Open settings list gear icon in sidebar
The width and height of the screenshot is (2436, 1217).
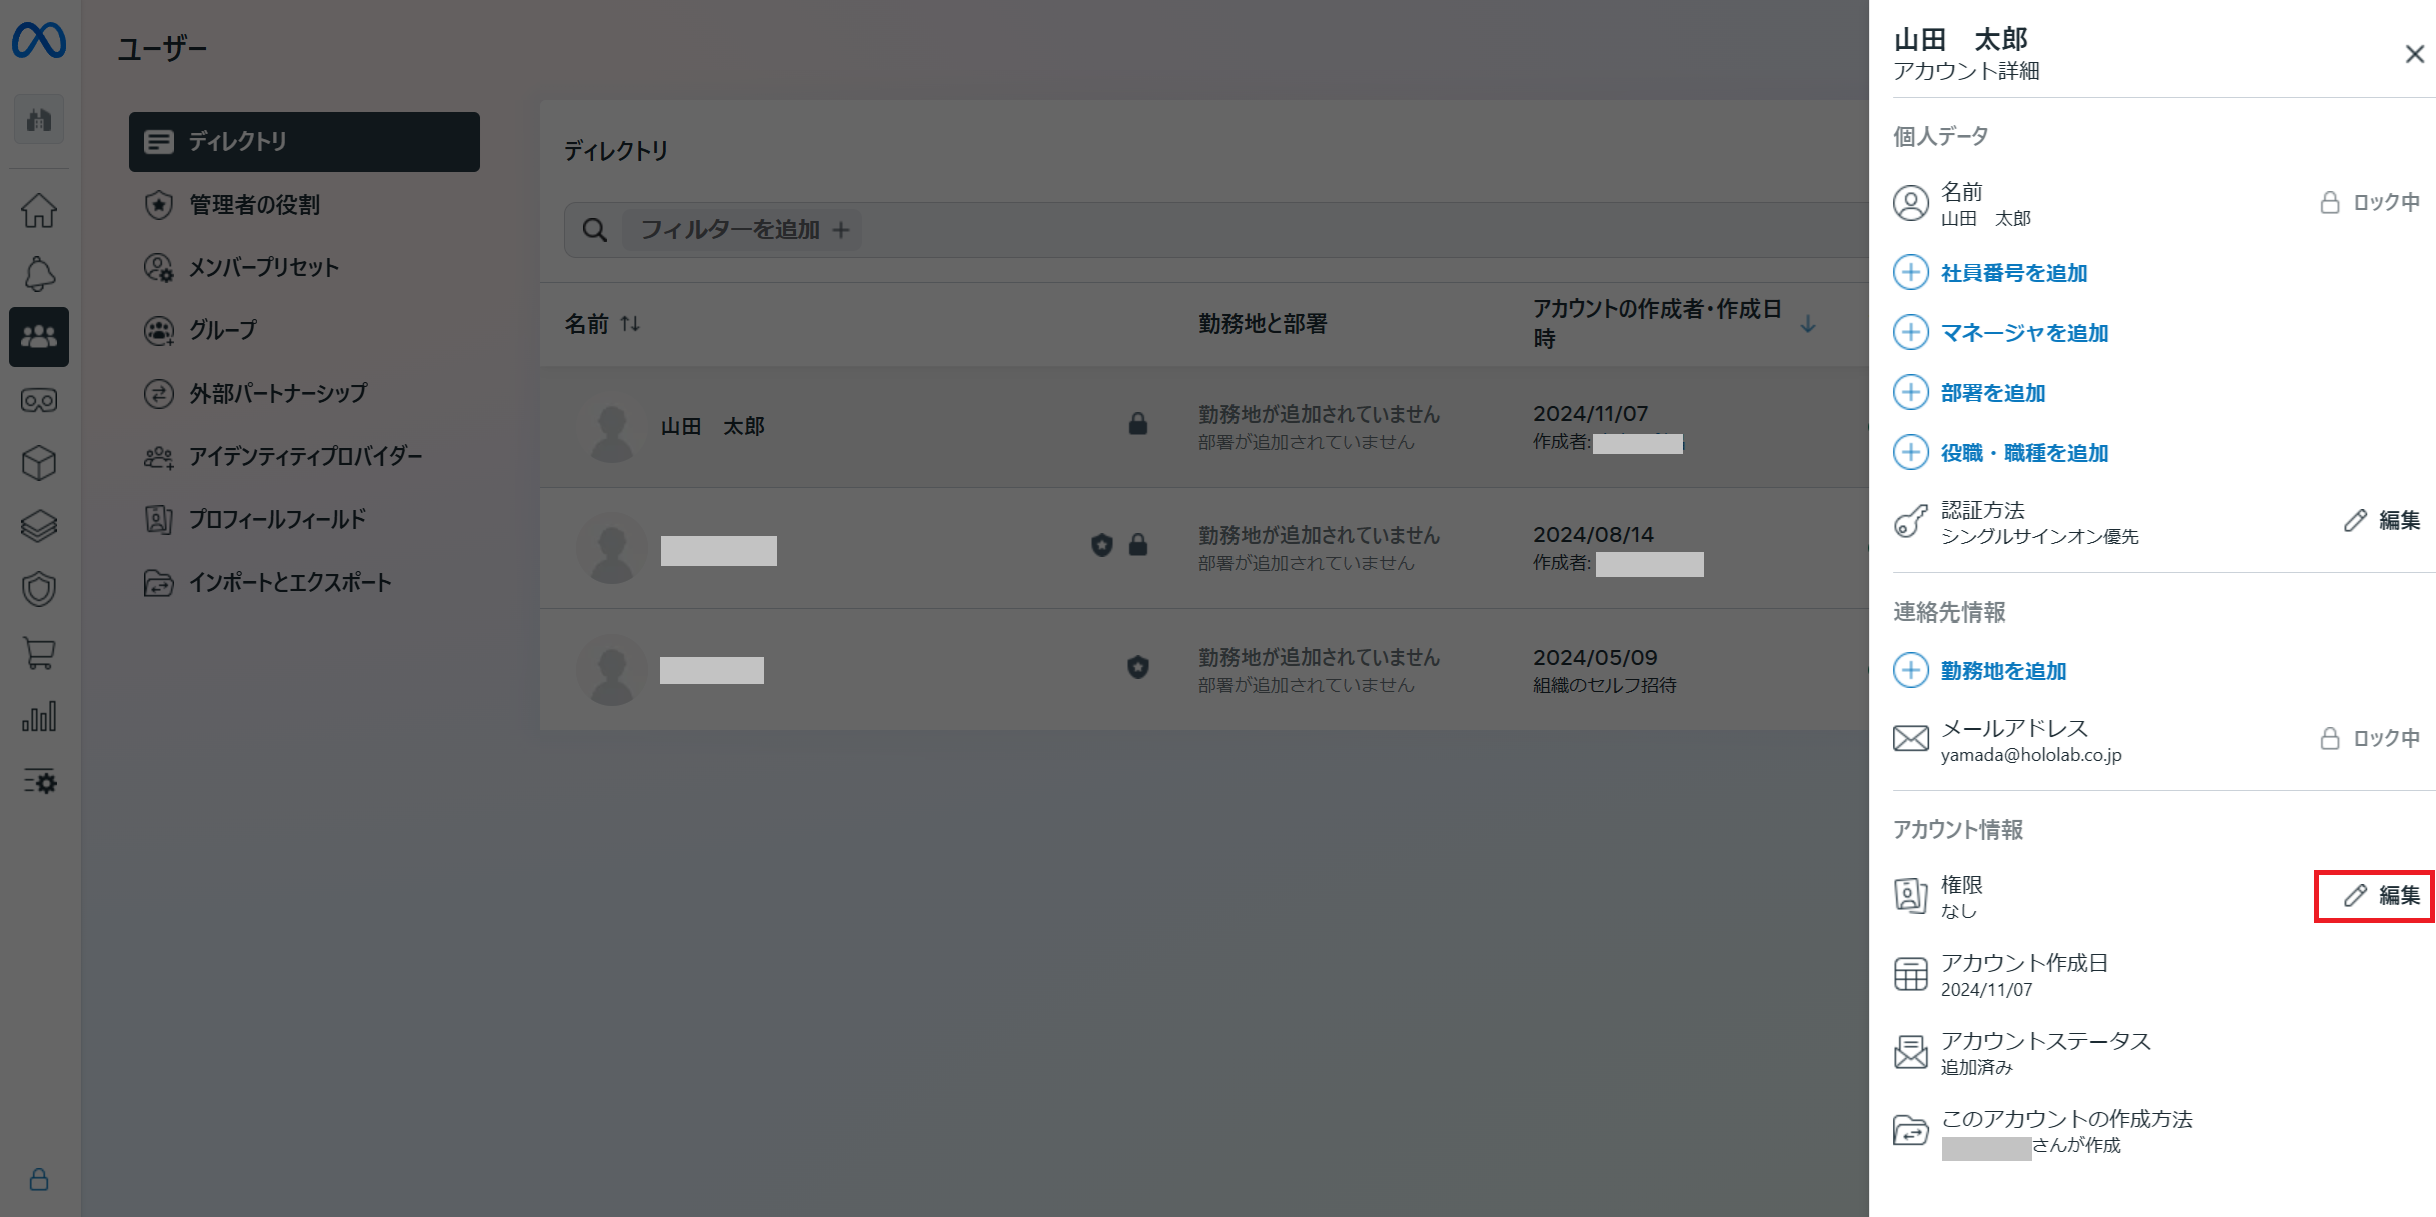(39, 781)
